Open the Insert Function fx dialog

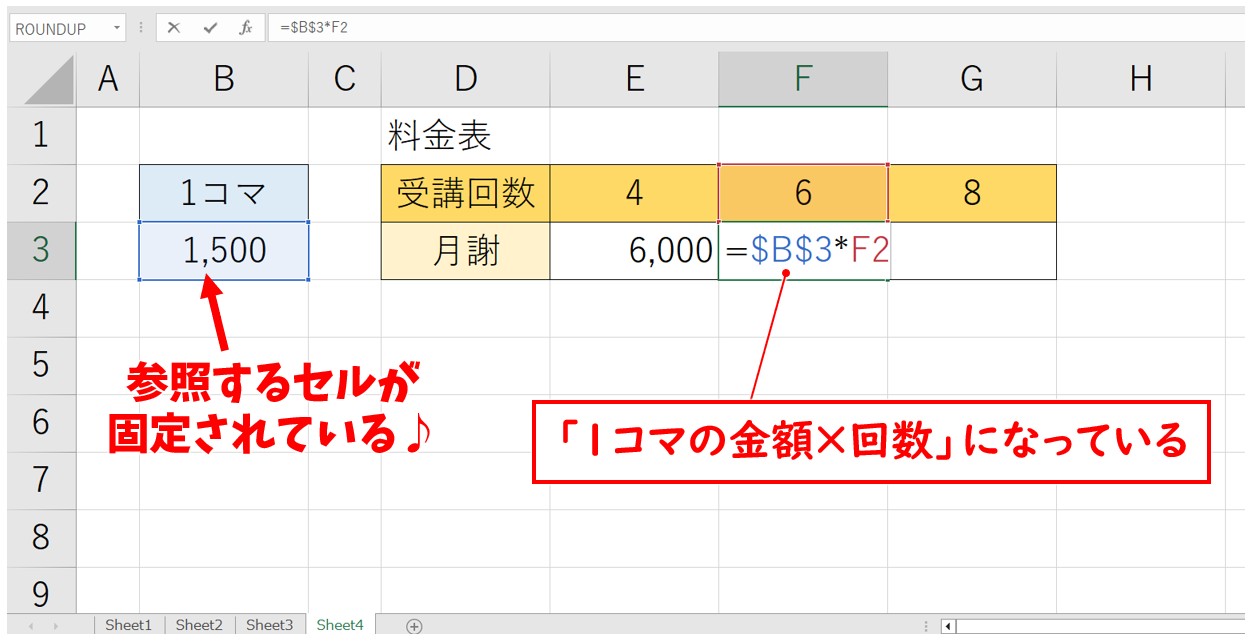point(246,28)
